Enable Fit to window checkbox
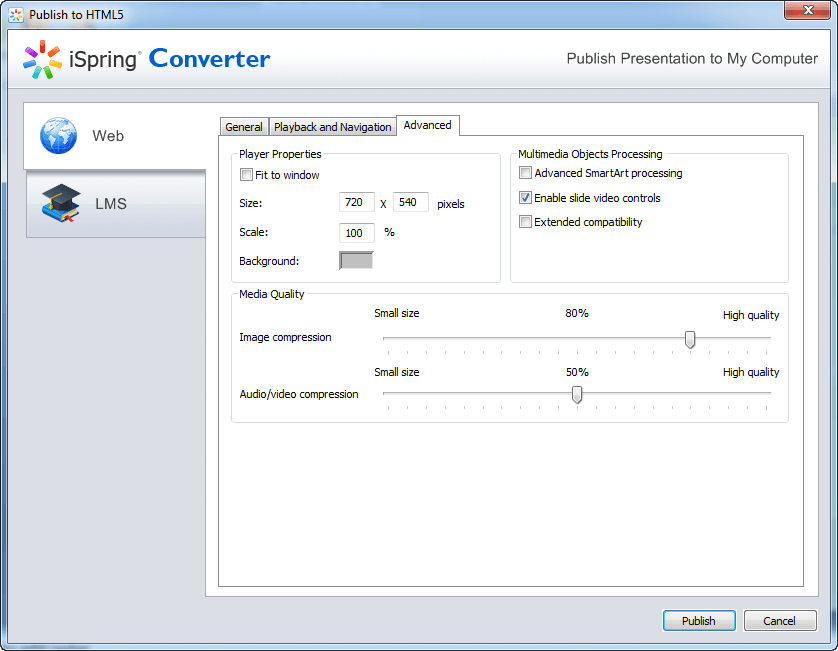838x651 pixels. [x=246, y=175]
